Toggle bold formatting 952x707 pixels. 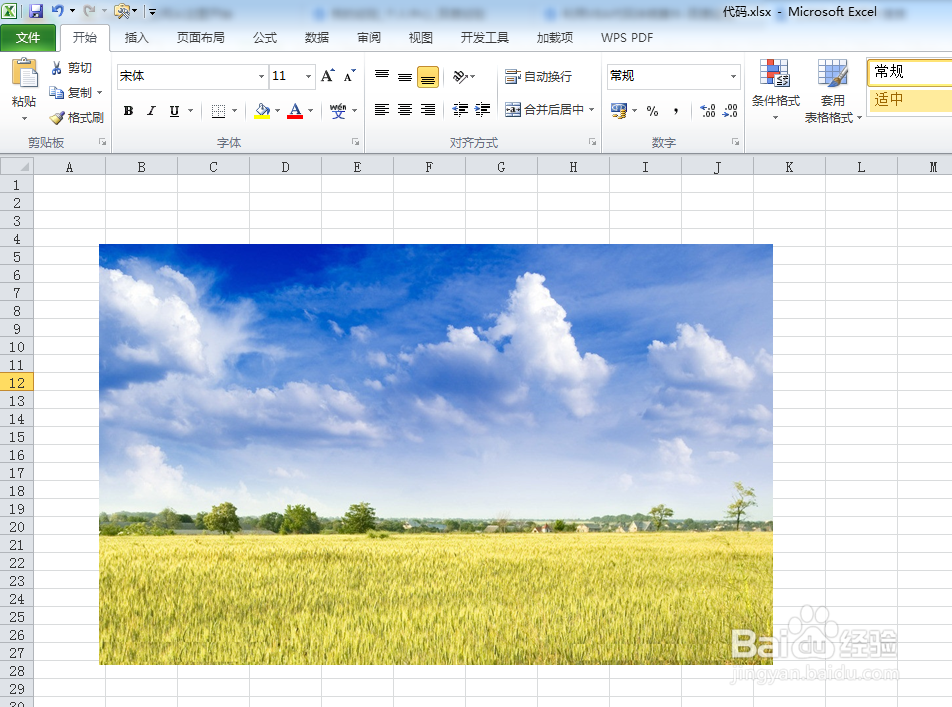coord(128,111)
